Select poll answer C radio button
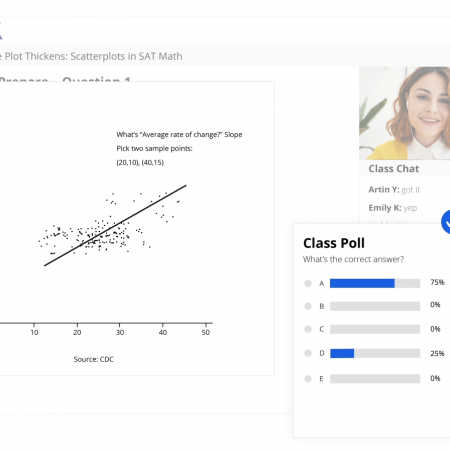 [308, 329]
